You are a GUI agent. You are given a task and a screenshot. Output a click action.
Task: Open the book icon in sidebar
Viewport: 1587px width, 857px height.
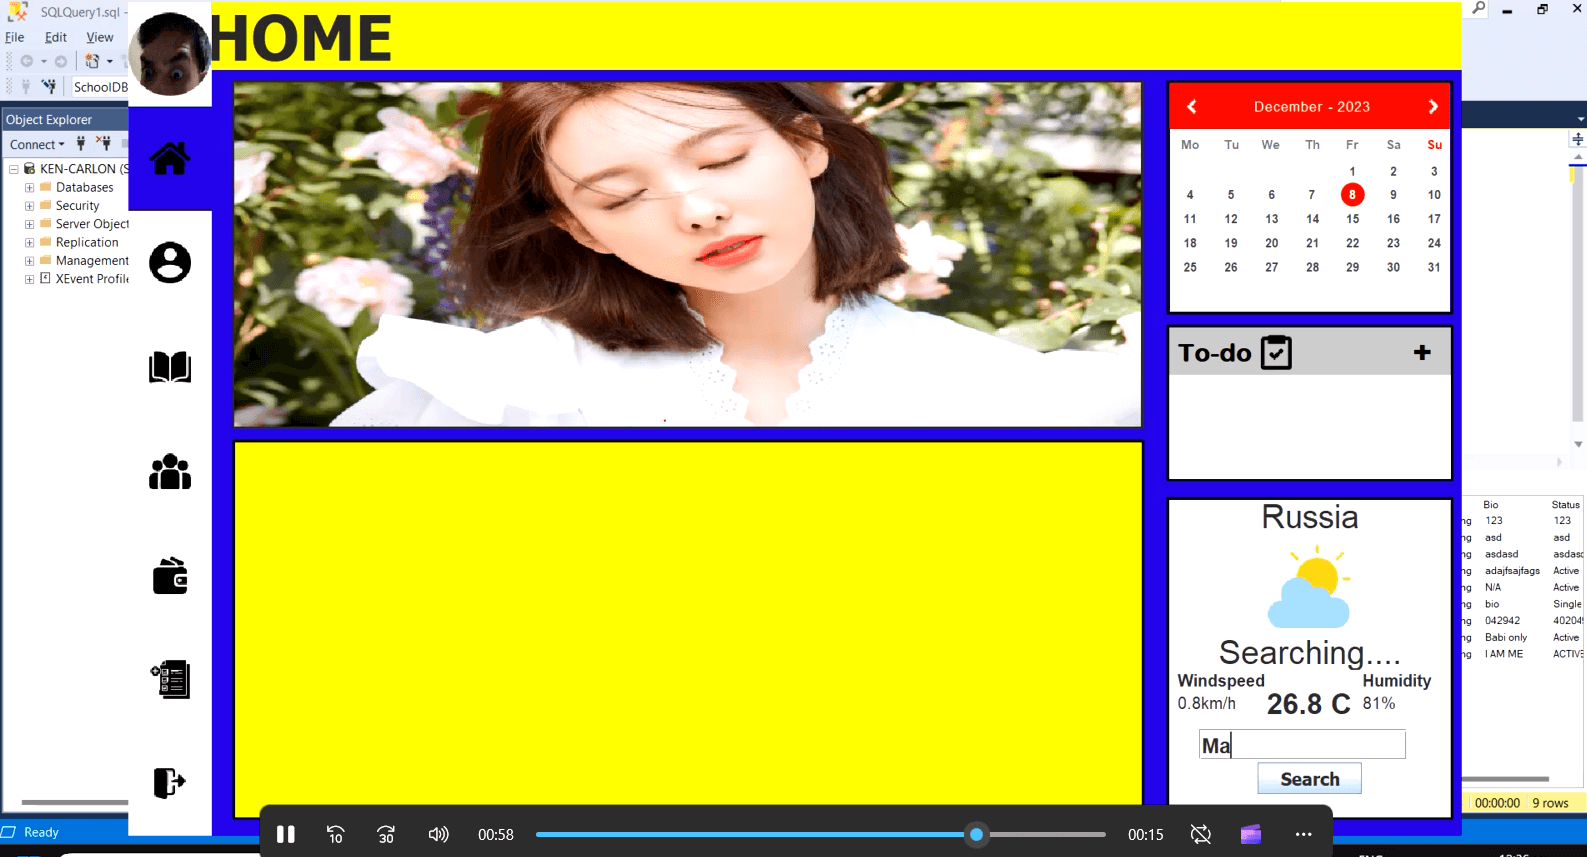tap(170, 367)
